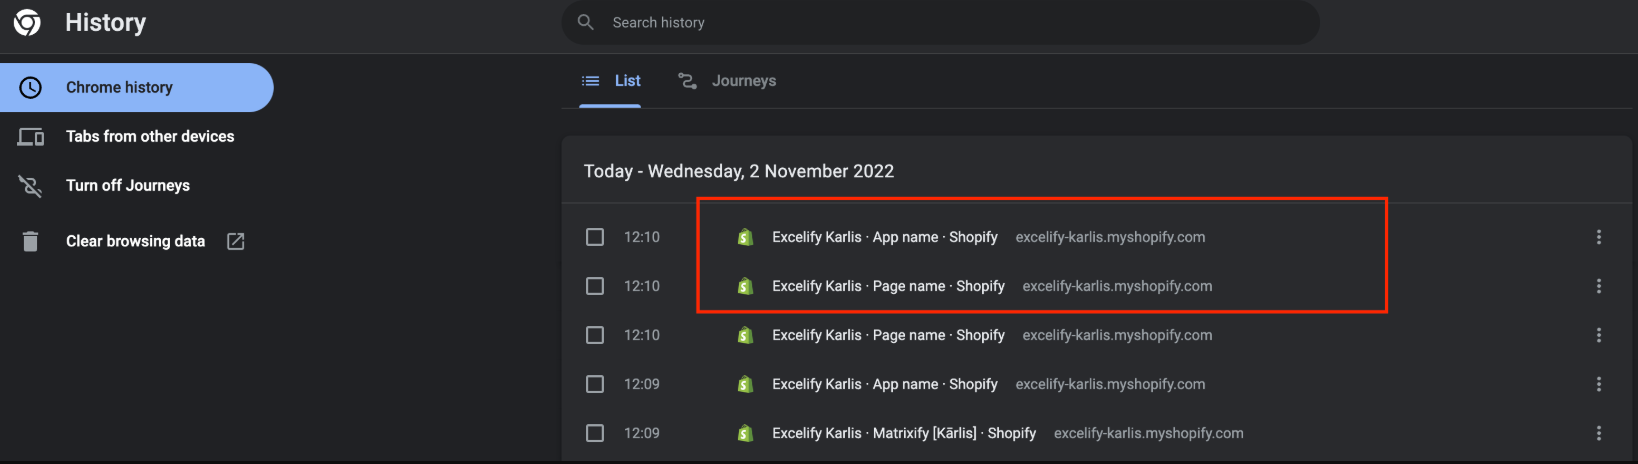Image resolution: width=1638 pixels, height=464 pixels.
Task: Click the Shopify favicon on Matrixify row
Action: pyautogui.click(x=745, y=433)
